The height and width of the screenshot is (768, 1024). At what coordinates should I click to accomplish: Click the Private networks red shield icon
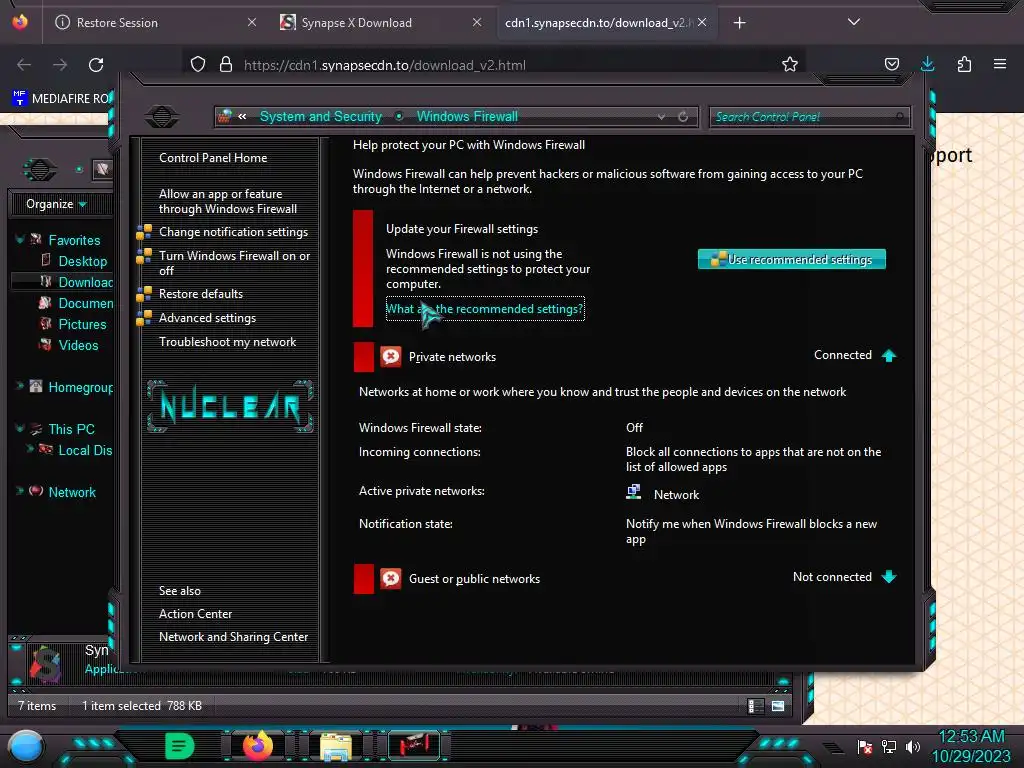tap(391, 357)
